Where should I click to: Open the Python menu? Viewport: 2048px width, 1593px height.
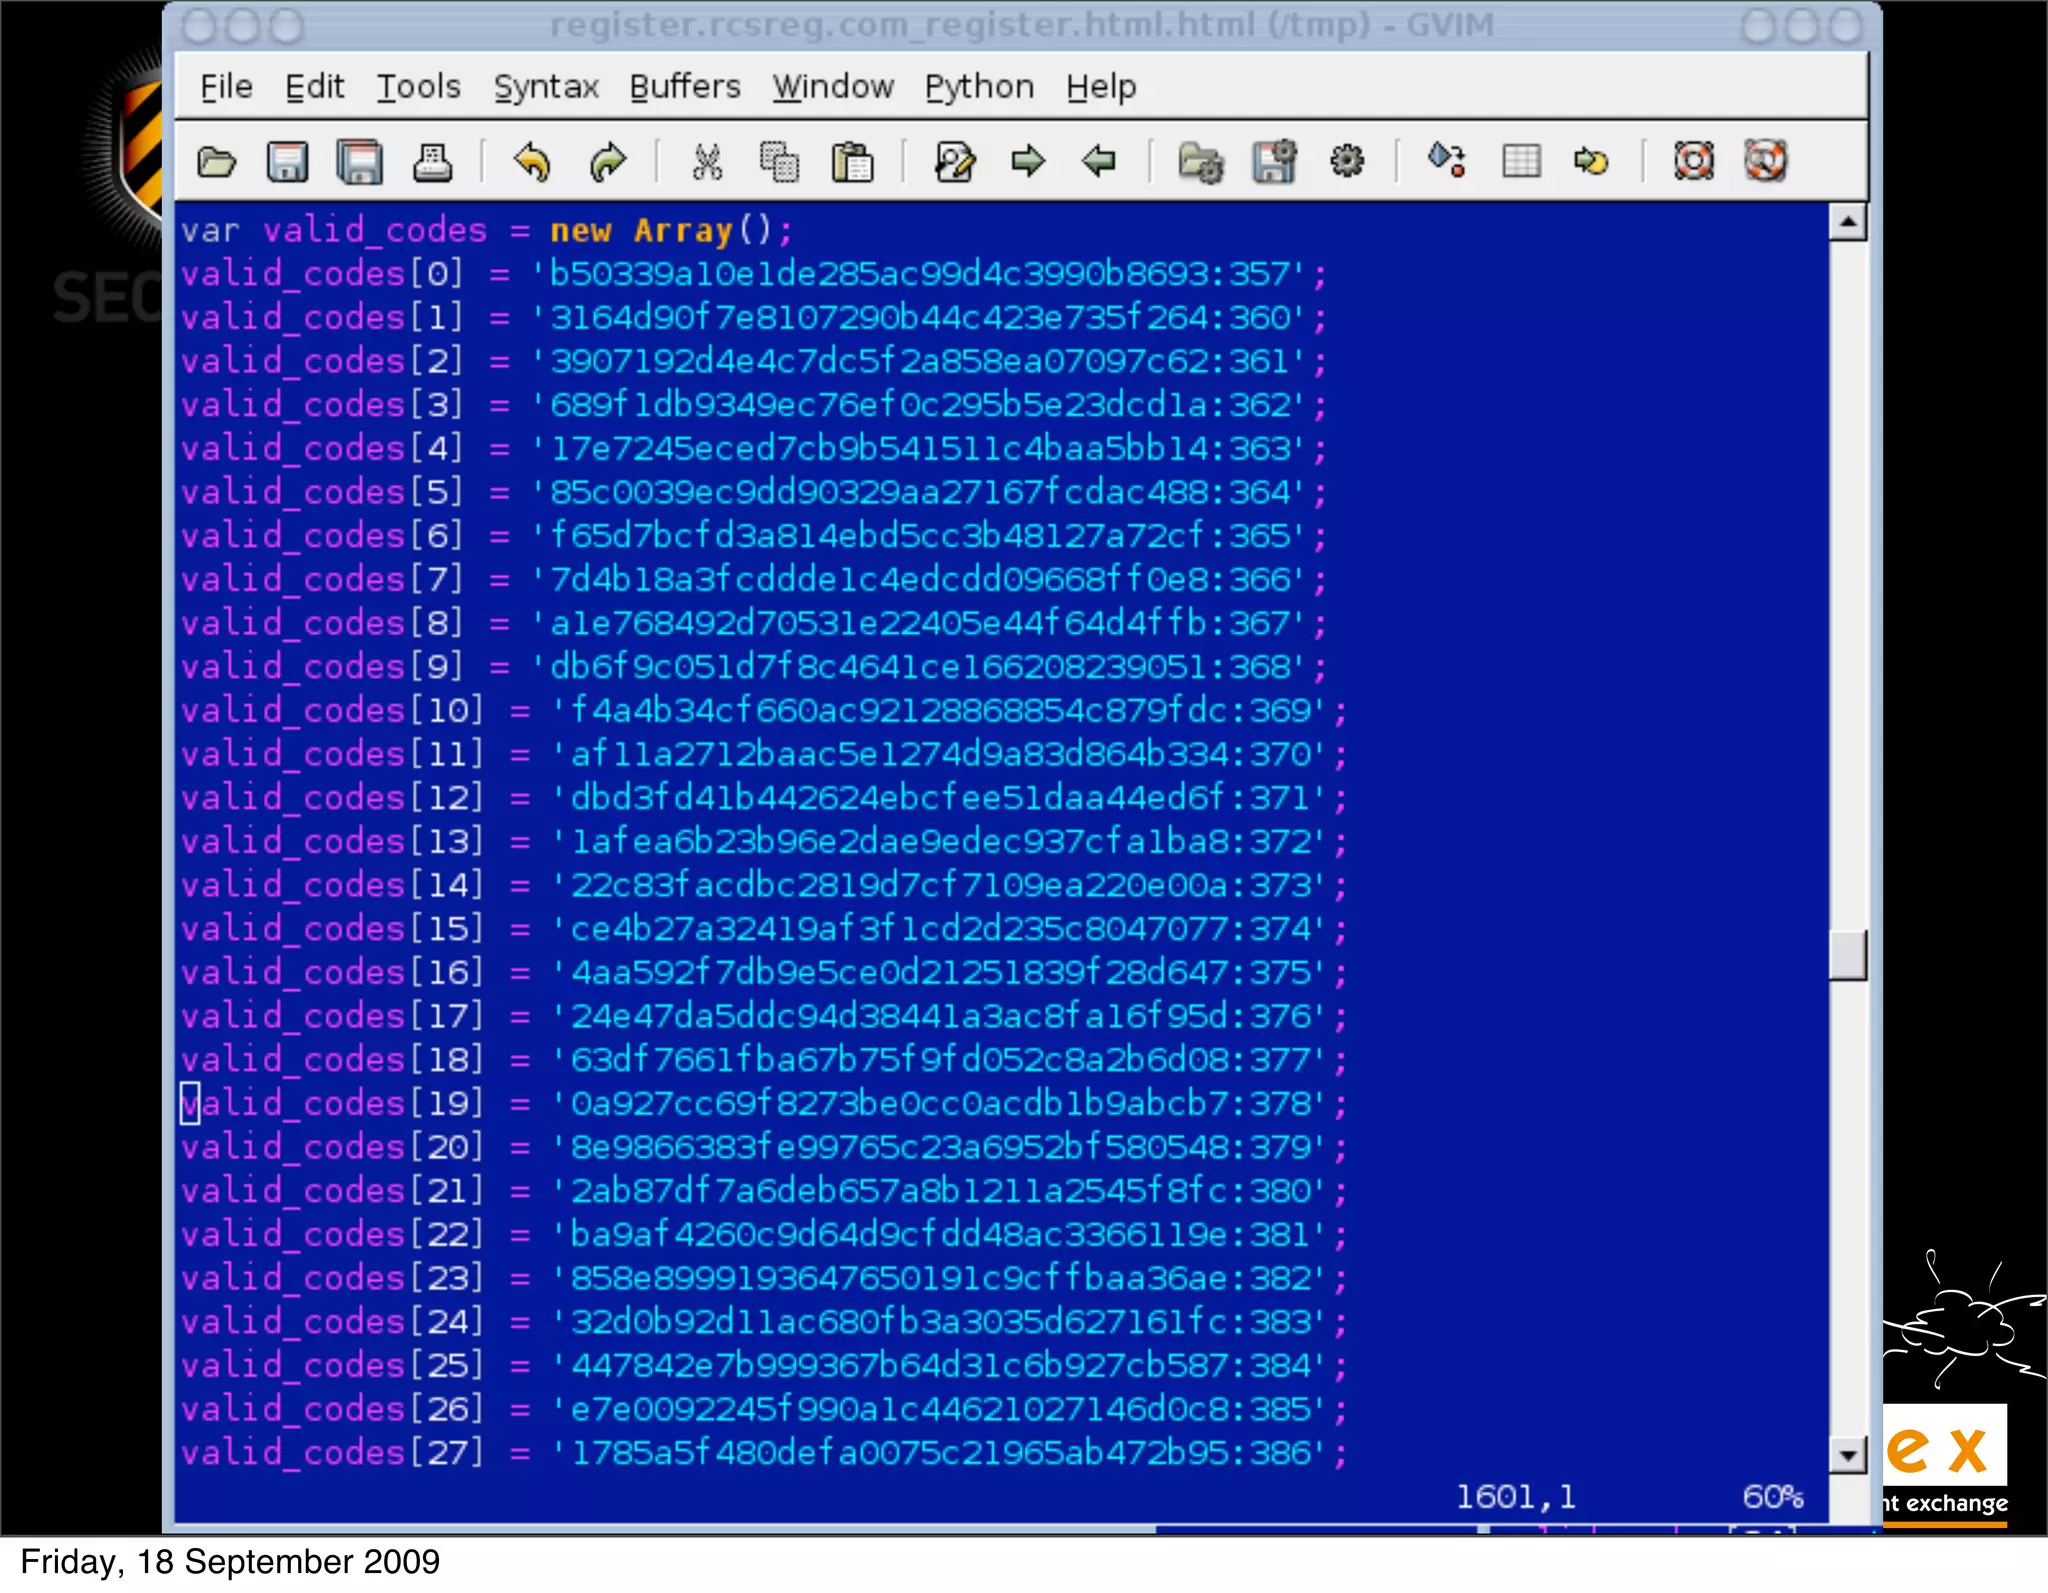point(979,87)
